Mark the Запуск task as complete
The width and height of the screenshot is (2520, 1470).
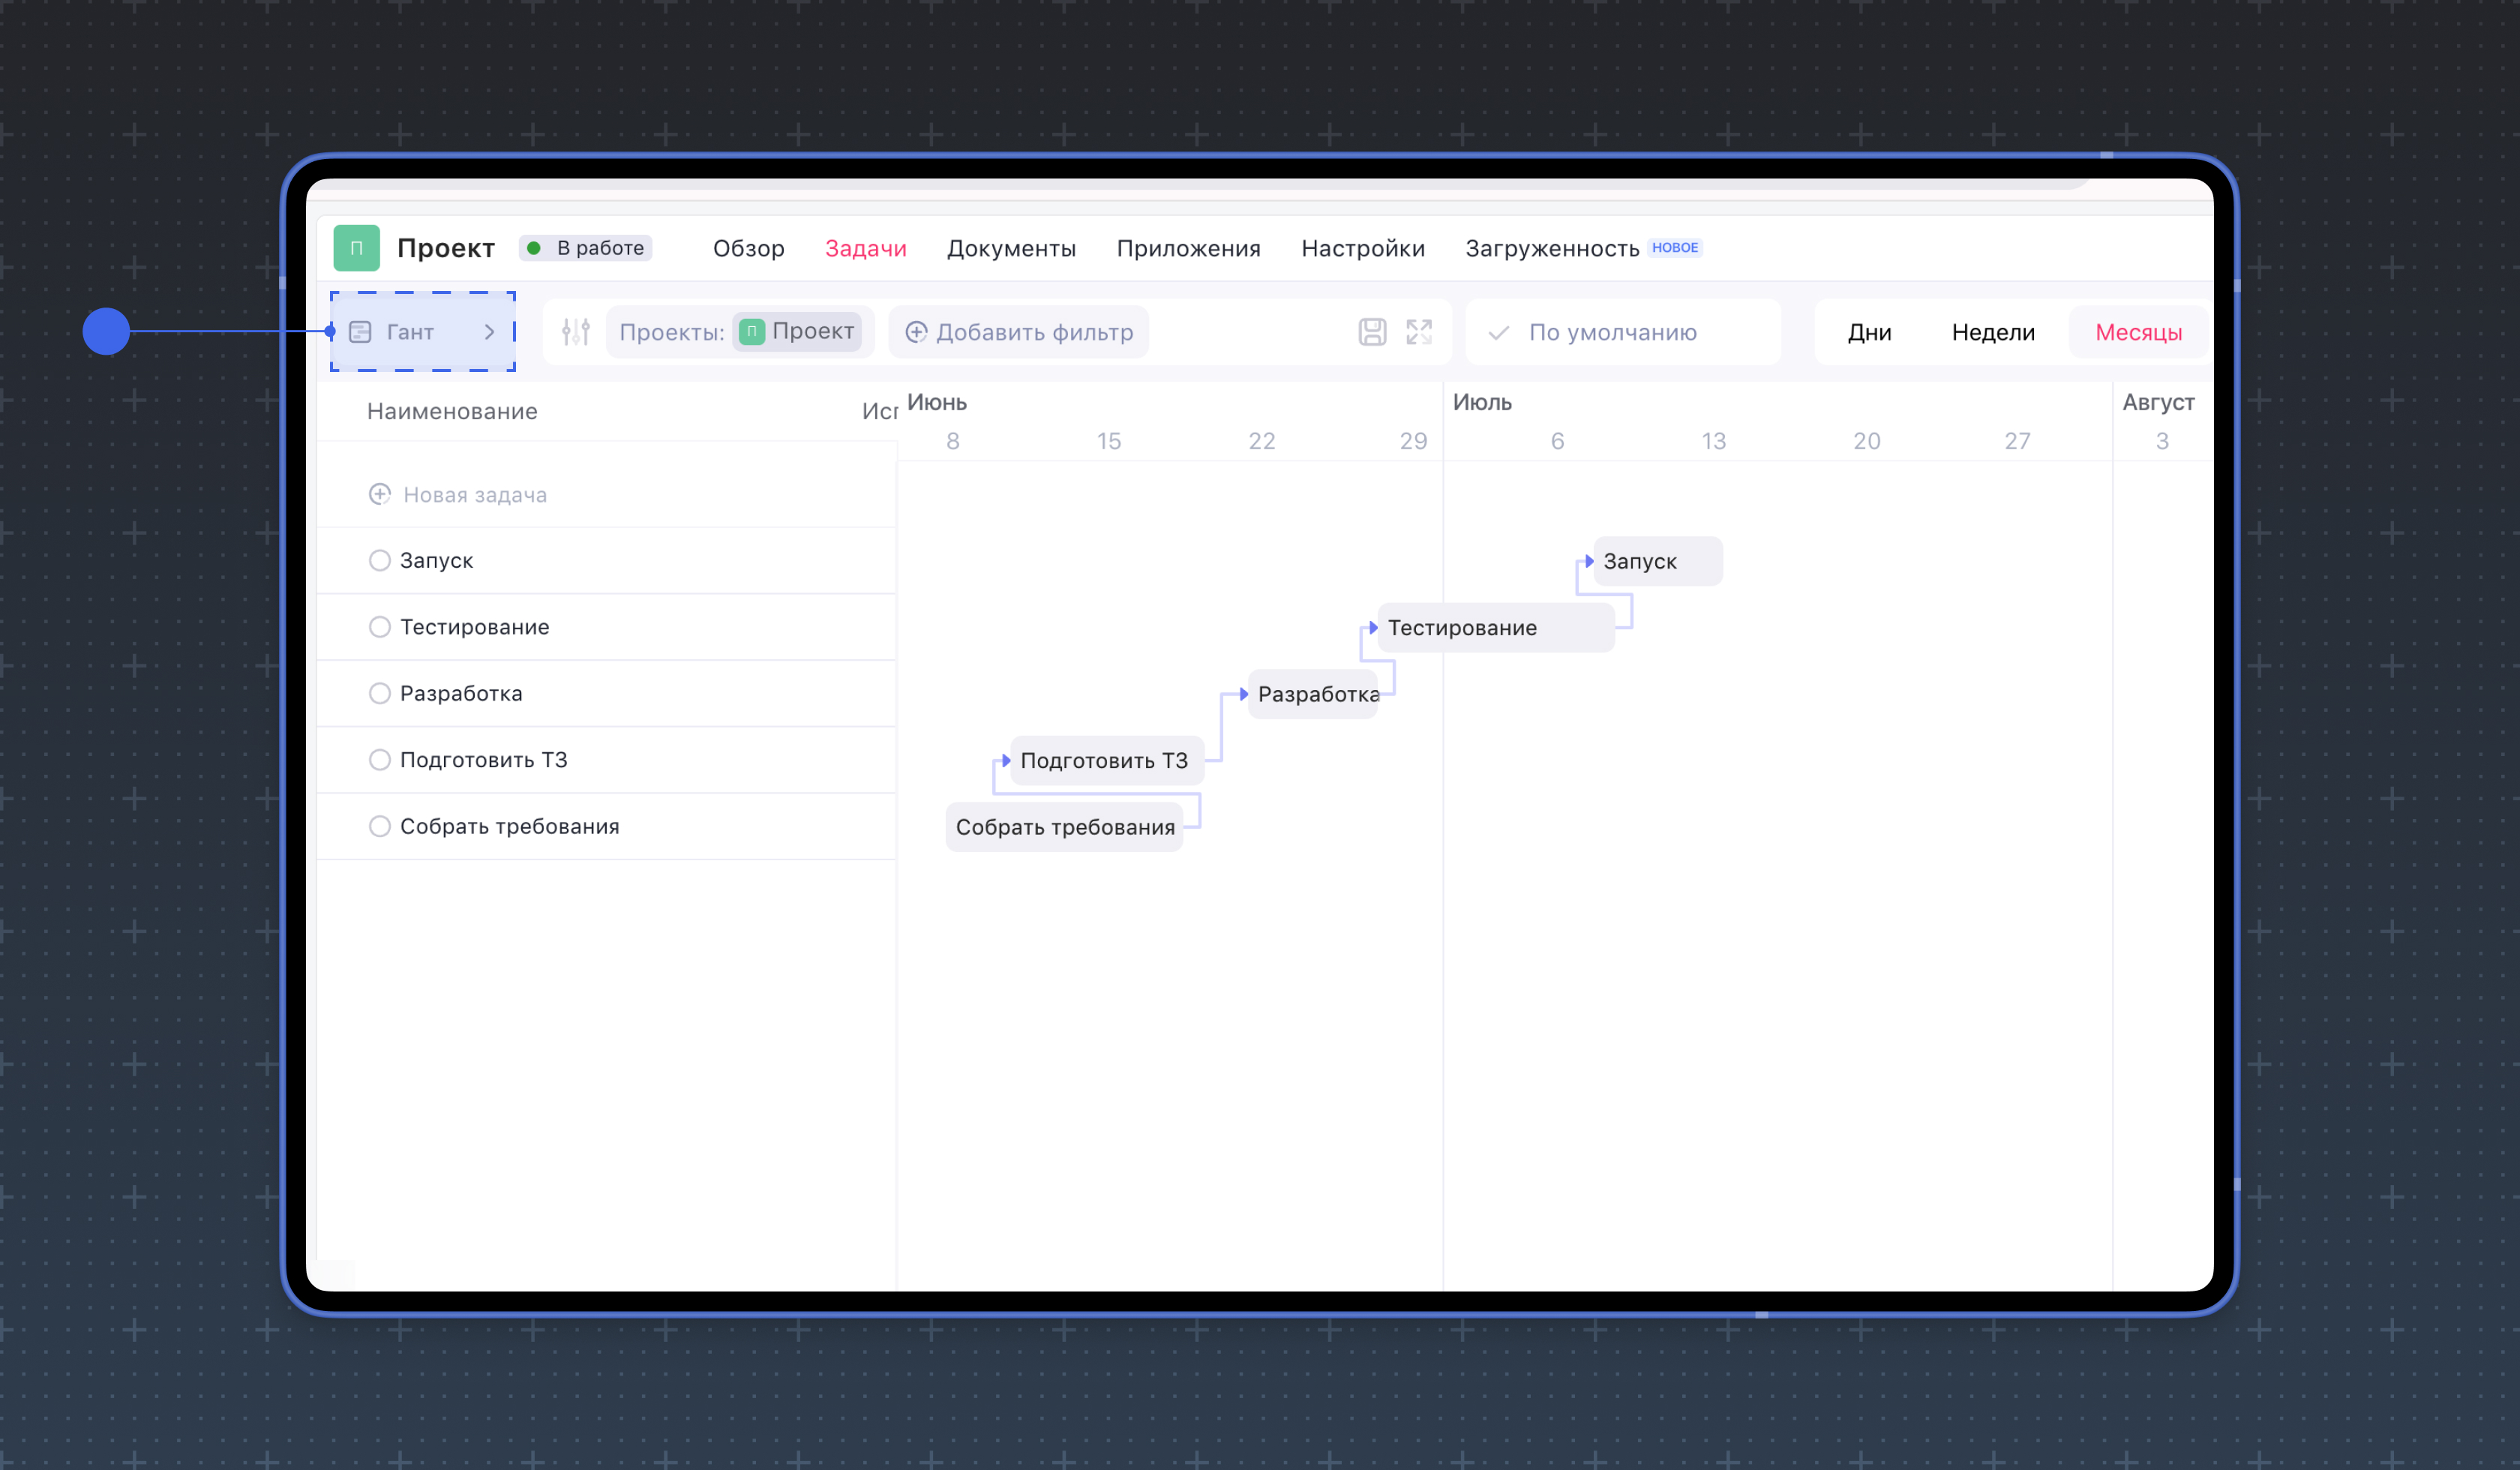pos(380,560)
